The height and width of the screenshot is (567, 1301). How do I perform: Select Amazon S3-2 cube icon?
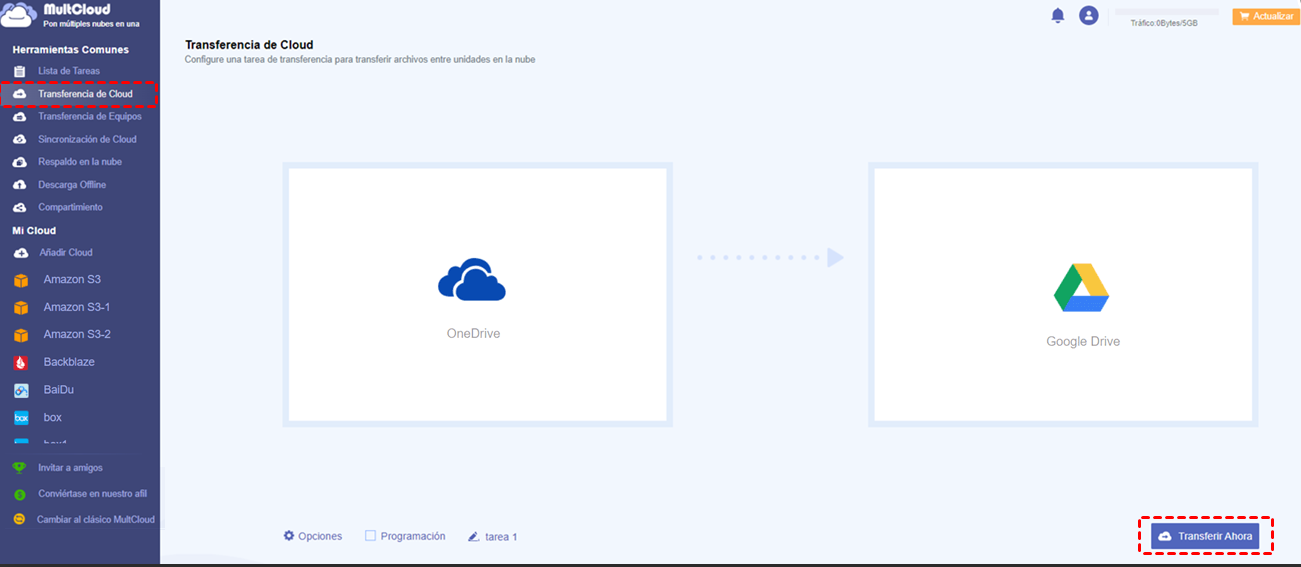21,335
